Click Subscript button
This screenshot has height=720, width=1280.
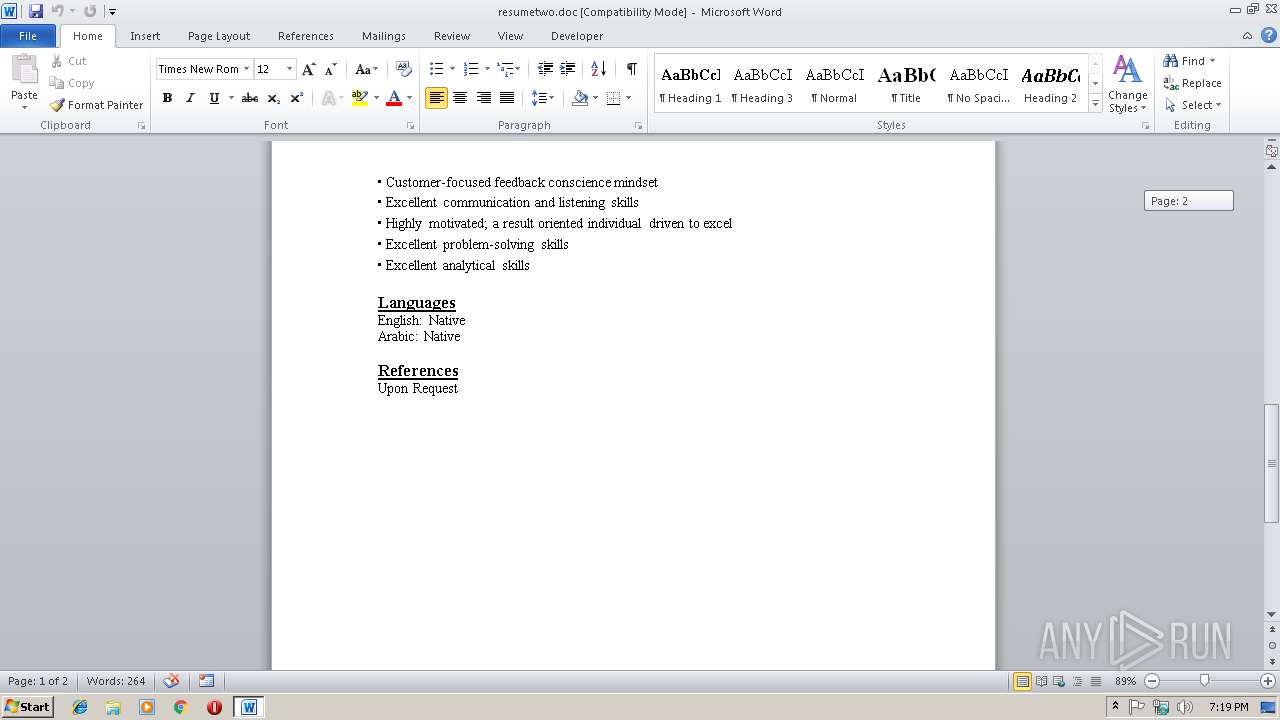[x=273, y=98]
